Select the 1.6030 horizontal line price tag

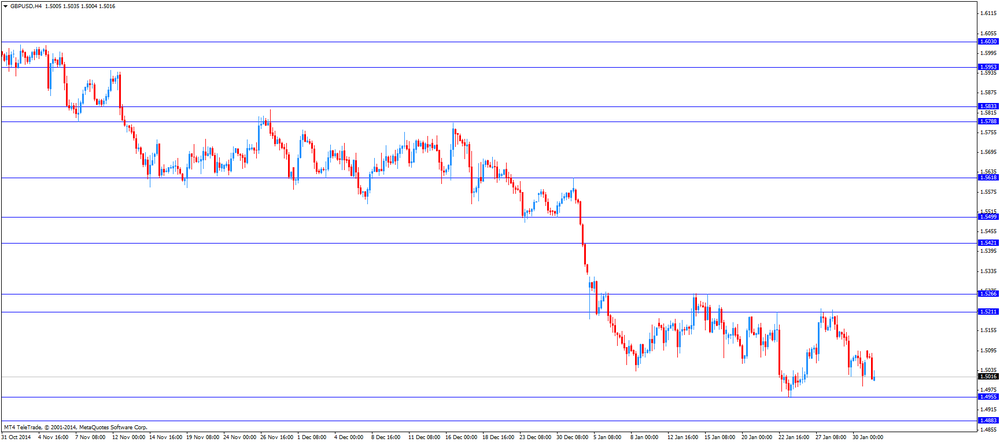pyautogui.click(x=988, y=41)
